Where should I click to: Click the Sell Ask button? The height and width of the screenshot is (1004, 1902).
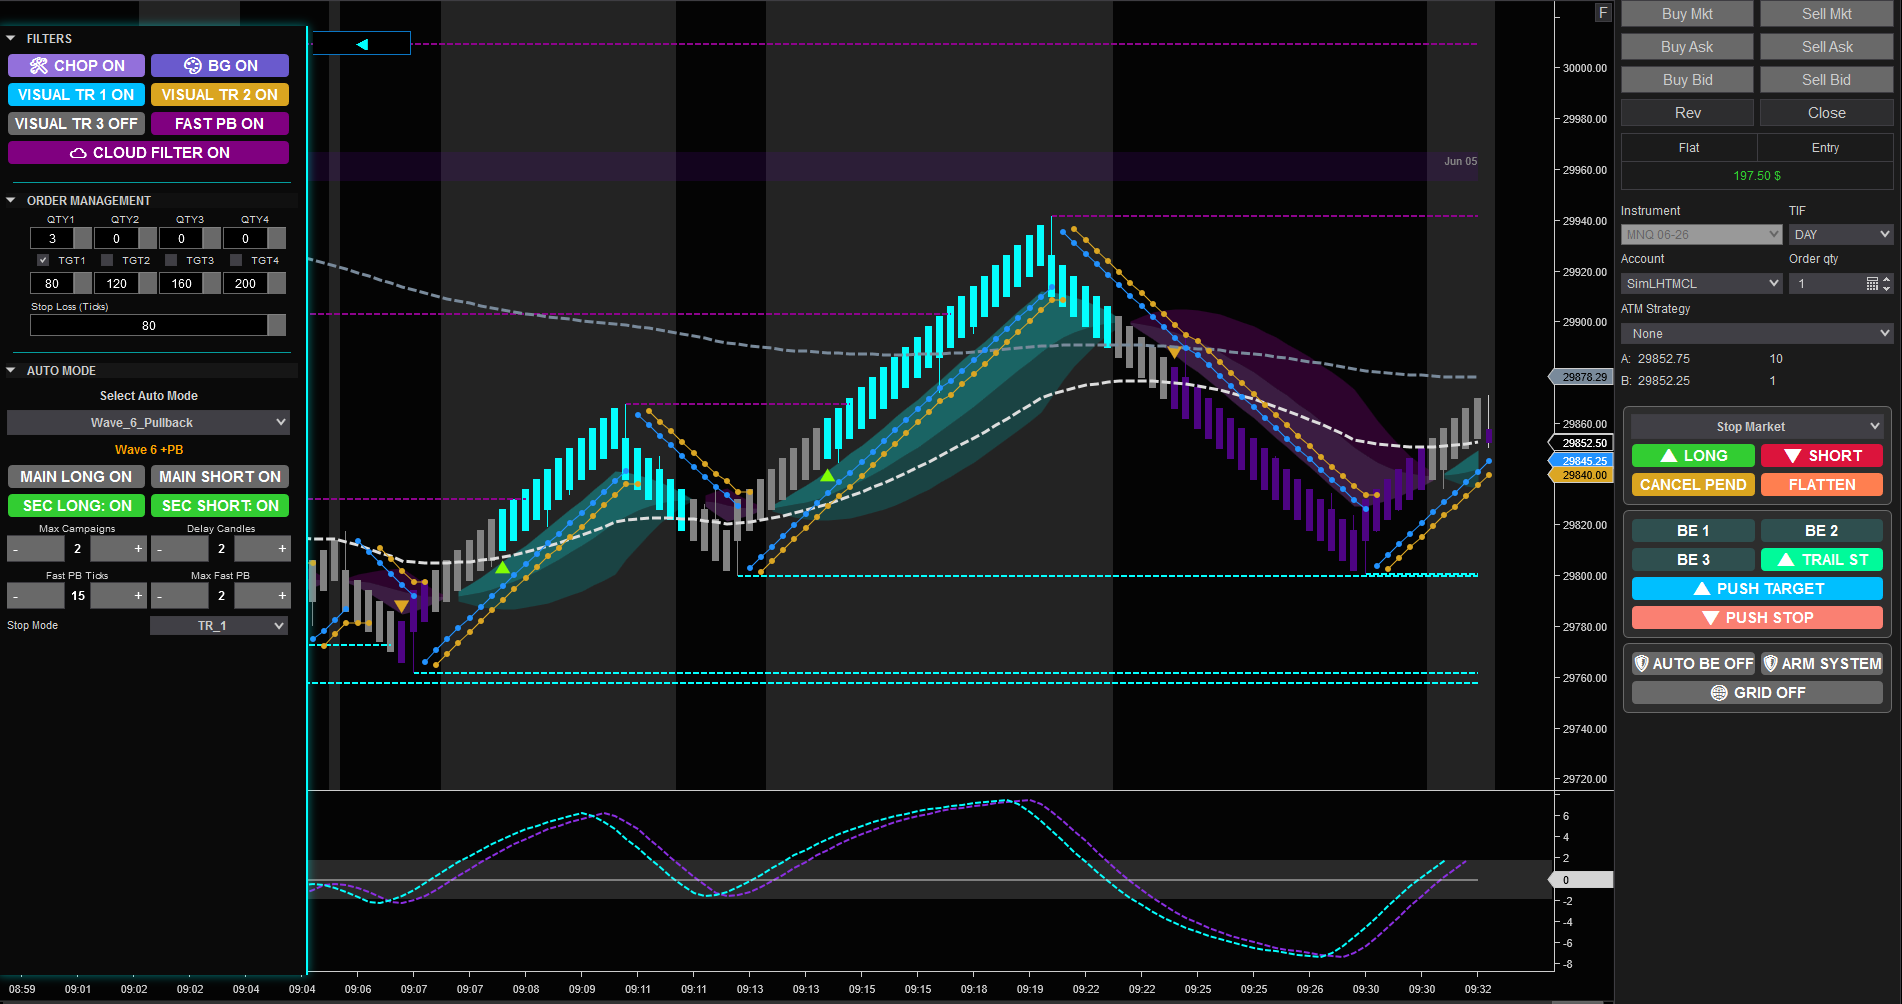pos(1827,47)
